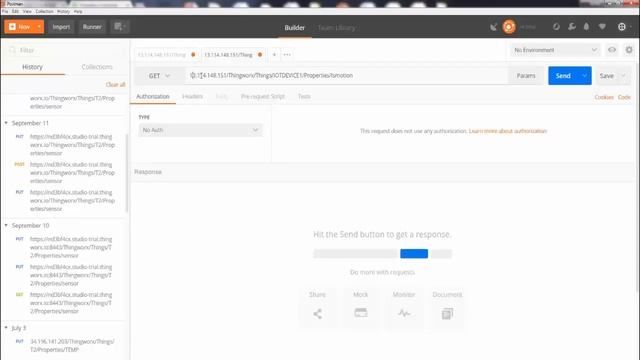Viewport: 640px width, 360px height.
Task: Open notifications bell icon
Action: [586, 27]
